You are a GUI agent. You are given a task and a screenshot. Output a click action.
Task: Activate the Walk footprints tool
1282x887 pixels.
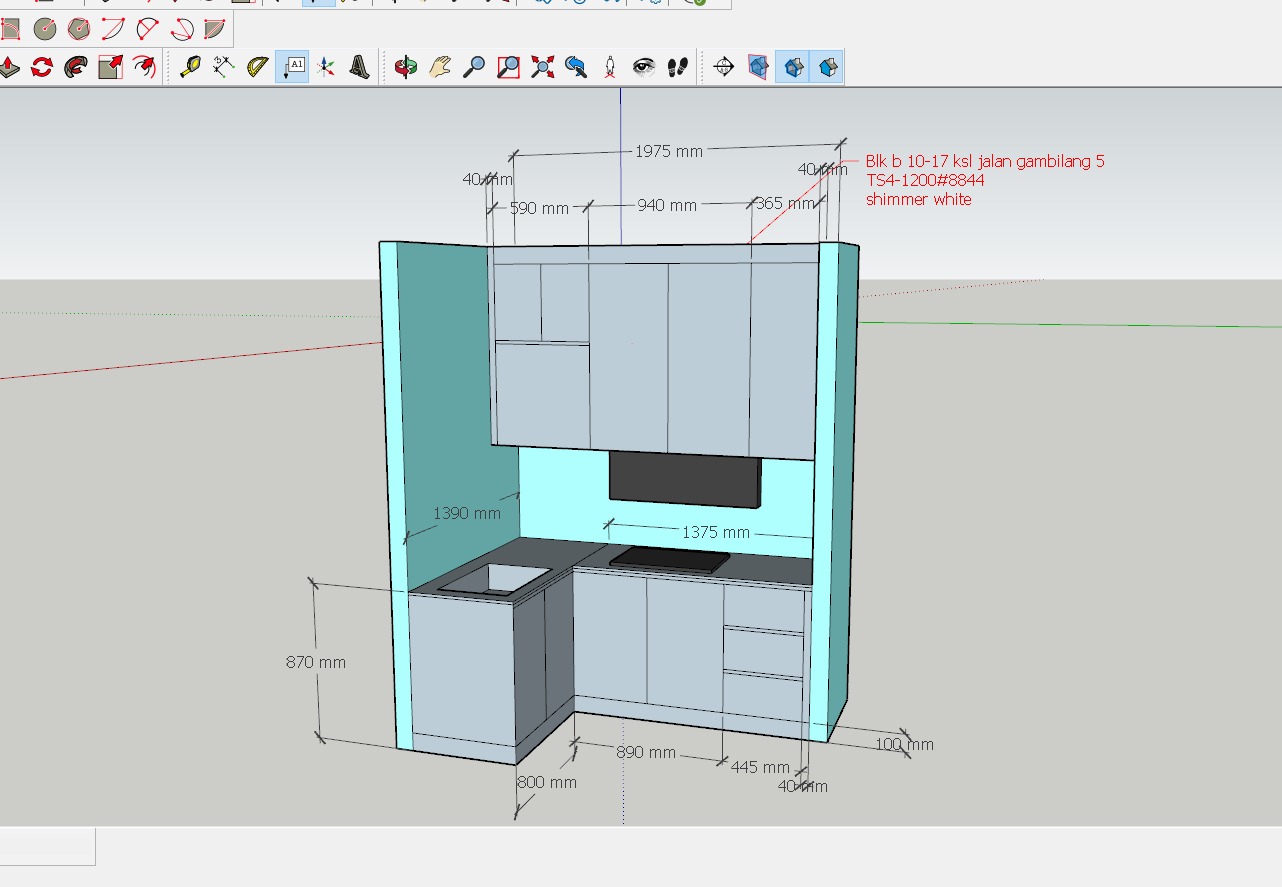(x=678, y=67)
